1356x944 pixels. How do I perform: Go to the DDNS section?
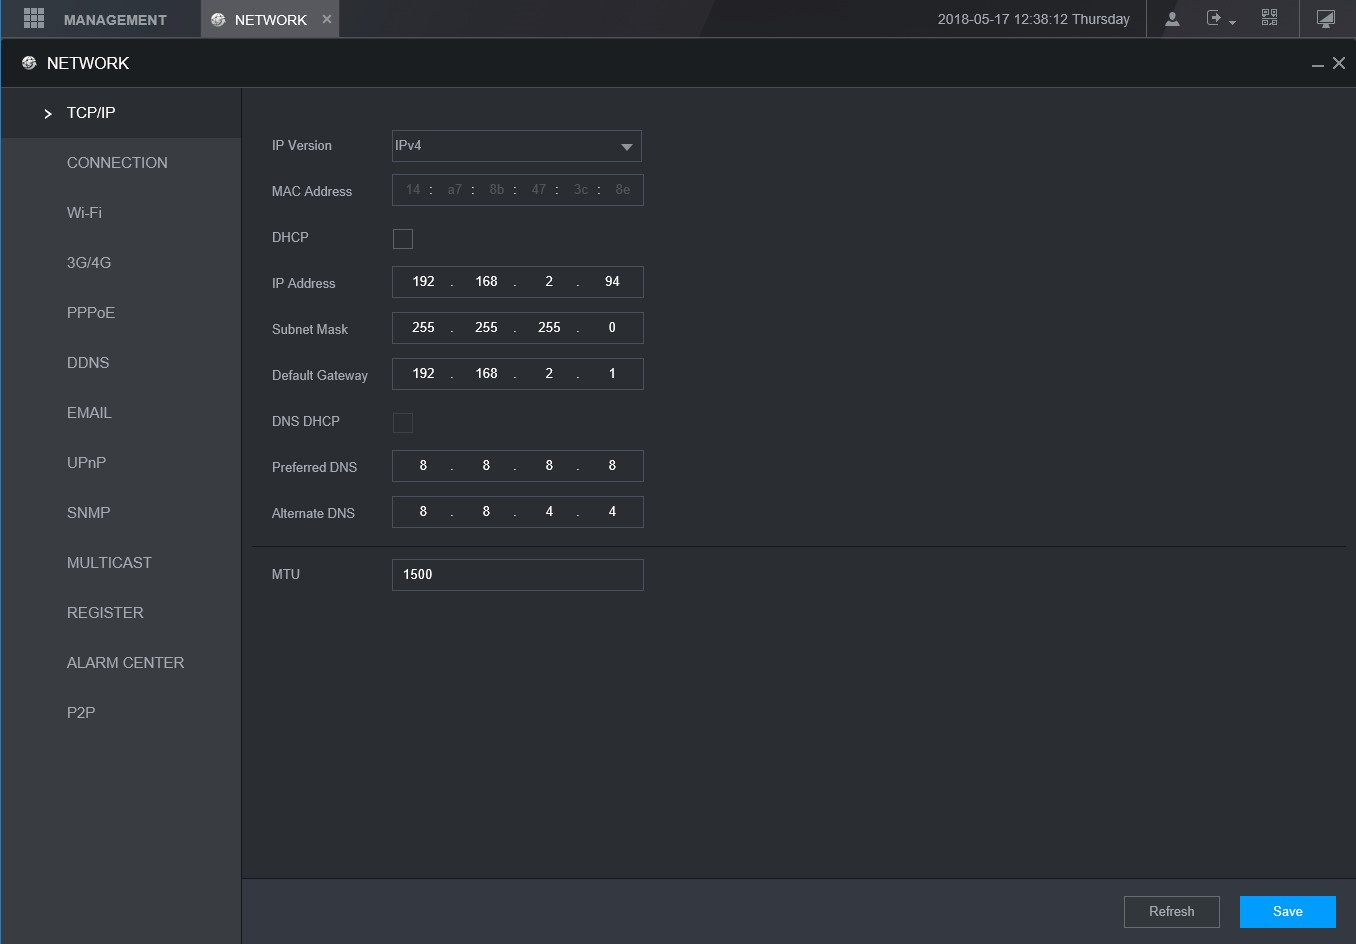point(88,363)
